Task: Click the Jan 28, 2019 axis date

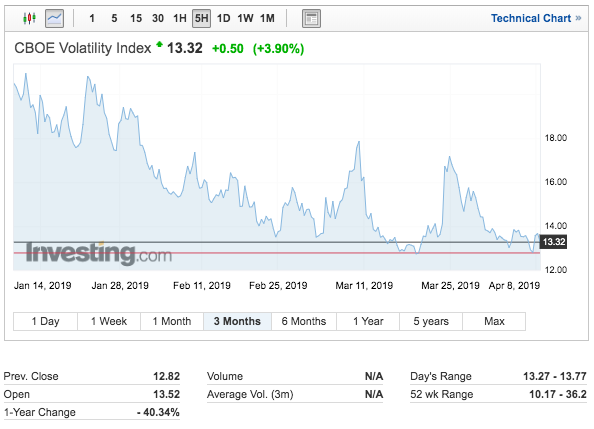Action: [120, 285]
